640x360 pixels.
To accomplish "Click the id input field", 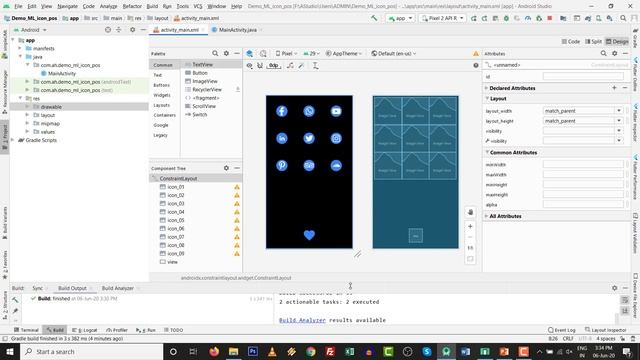I will 583,76.
